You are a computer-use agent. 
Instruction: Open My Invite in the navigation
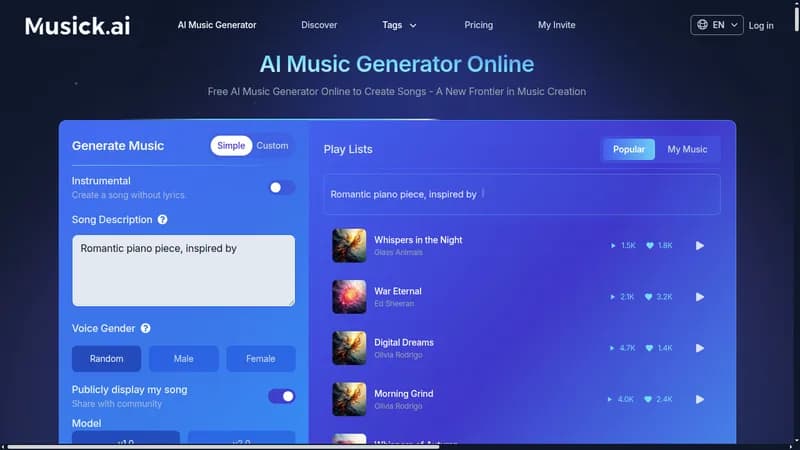click(x=556, y=25)
